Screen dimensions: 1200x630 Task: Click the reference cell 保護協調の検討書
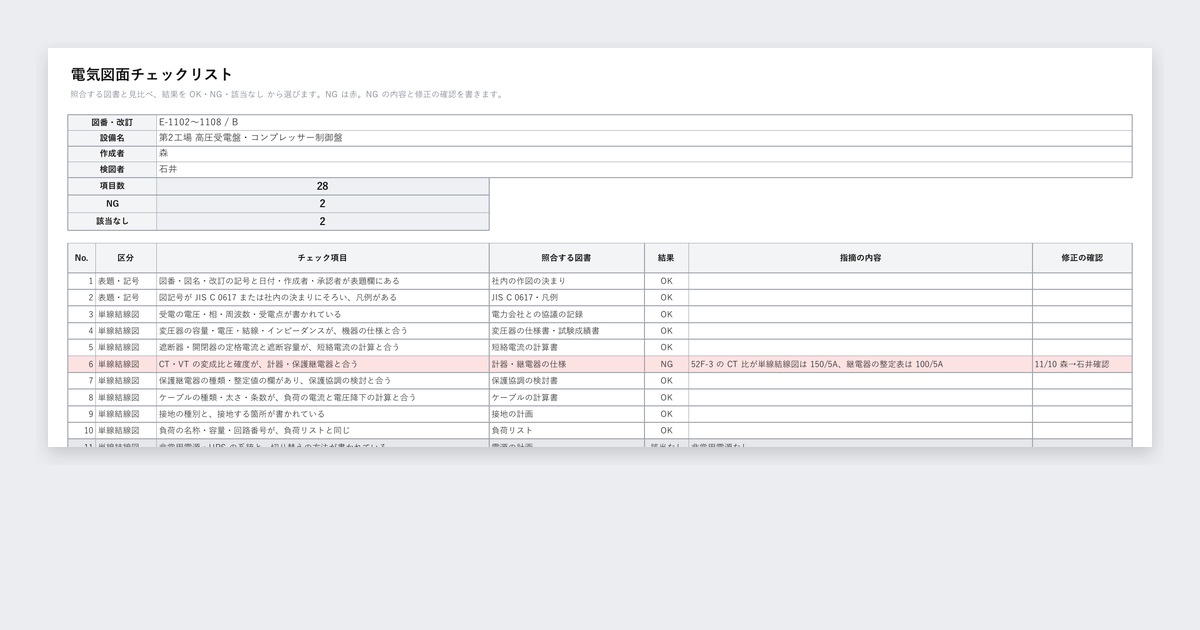[566, 381]
